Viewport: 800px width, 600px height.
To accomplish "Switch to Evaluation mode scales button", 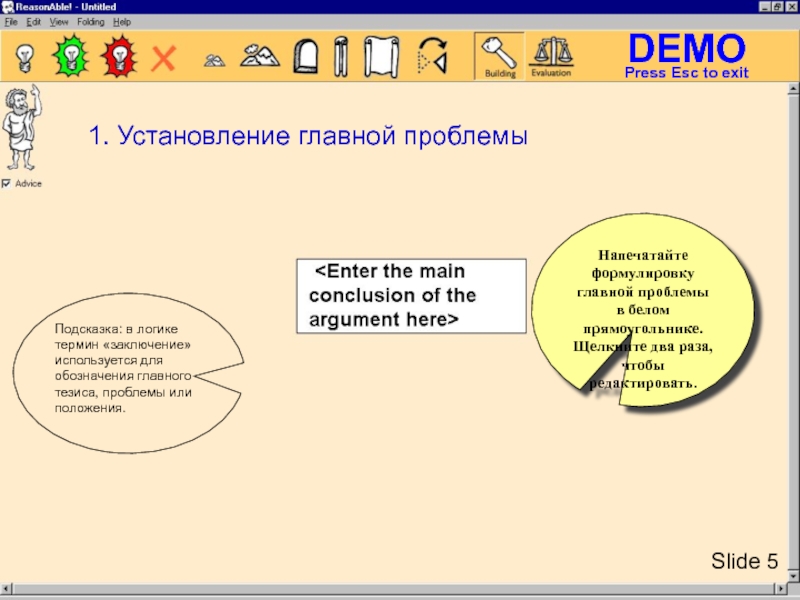I will click(x=551, y=56).
